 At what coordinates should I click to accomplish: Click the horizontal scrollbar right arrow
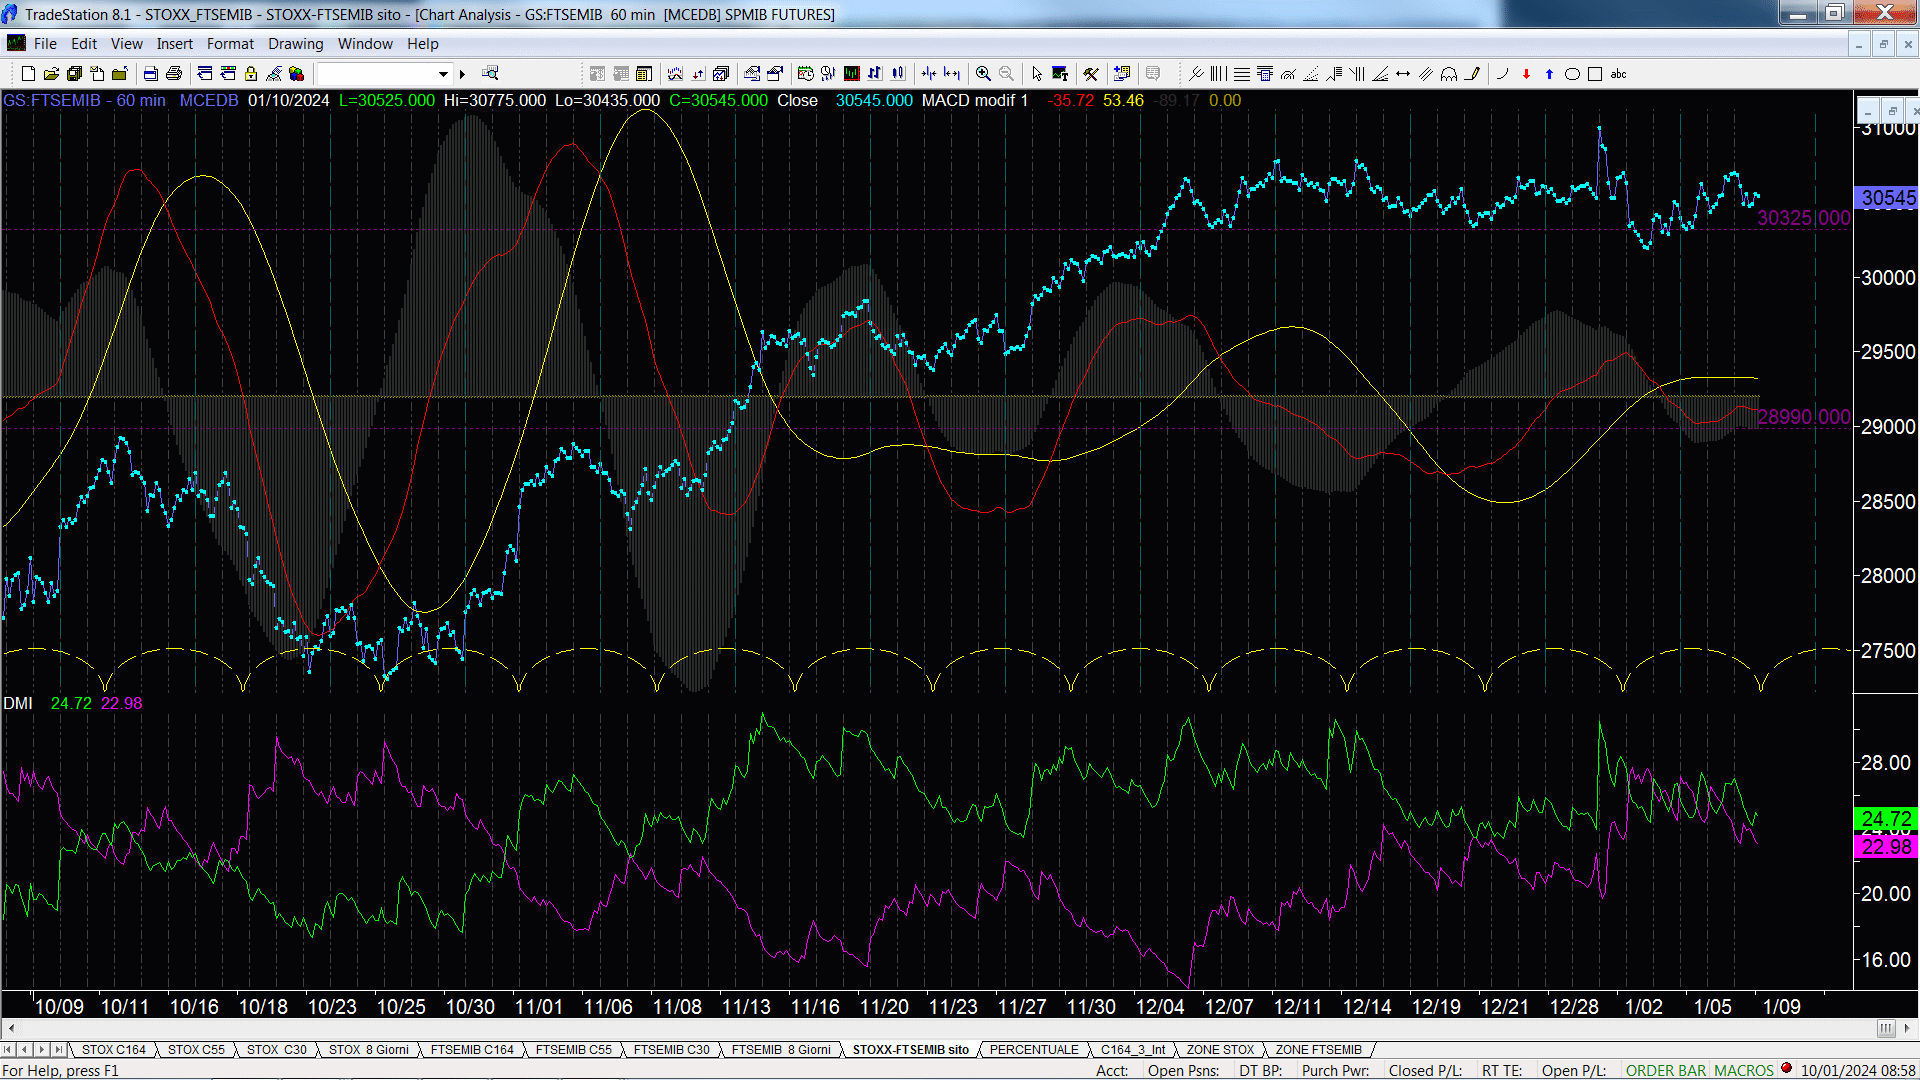tap(1907, 1028)
